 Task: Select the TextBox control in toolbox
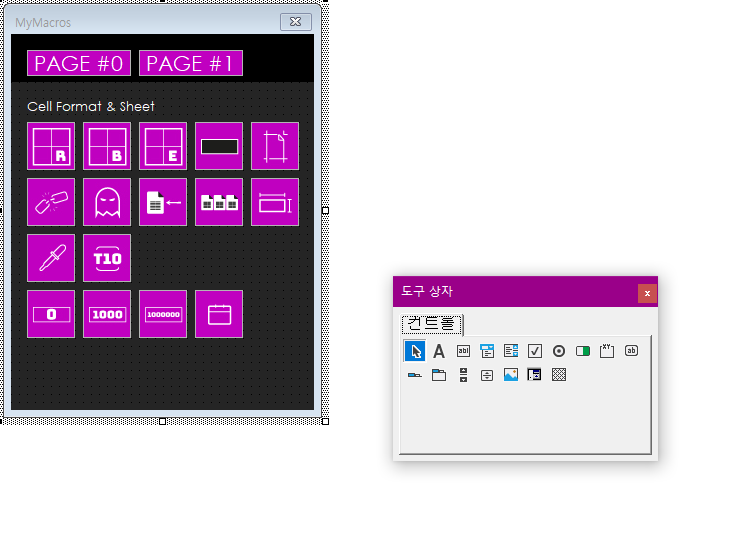(463, 351)
